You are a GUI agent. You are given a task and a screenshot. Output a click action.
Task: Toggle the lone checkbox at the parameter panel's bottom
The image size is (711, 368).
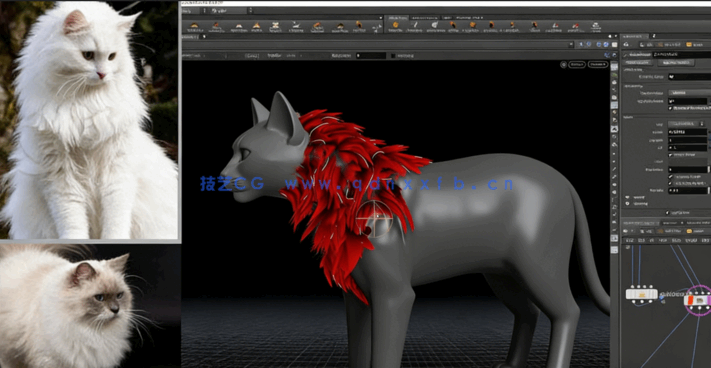[667, 213]
